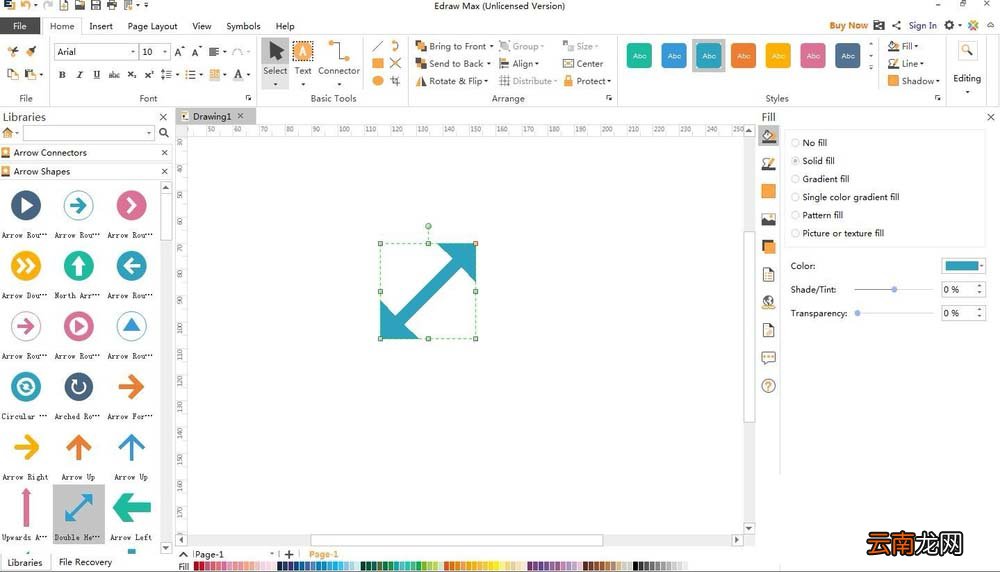Click the library search magnifier icon
This screenshot has width=1000, height=572.
point(164,133)
